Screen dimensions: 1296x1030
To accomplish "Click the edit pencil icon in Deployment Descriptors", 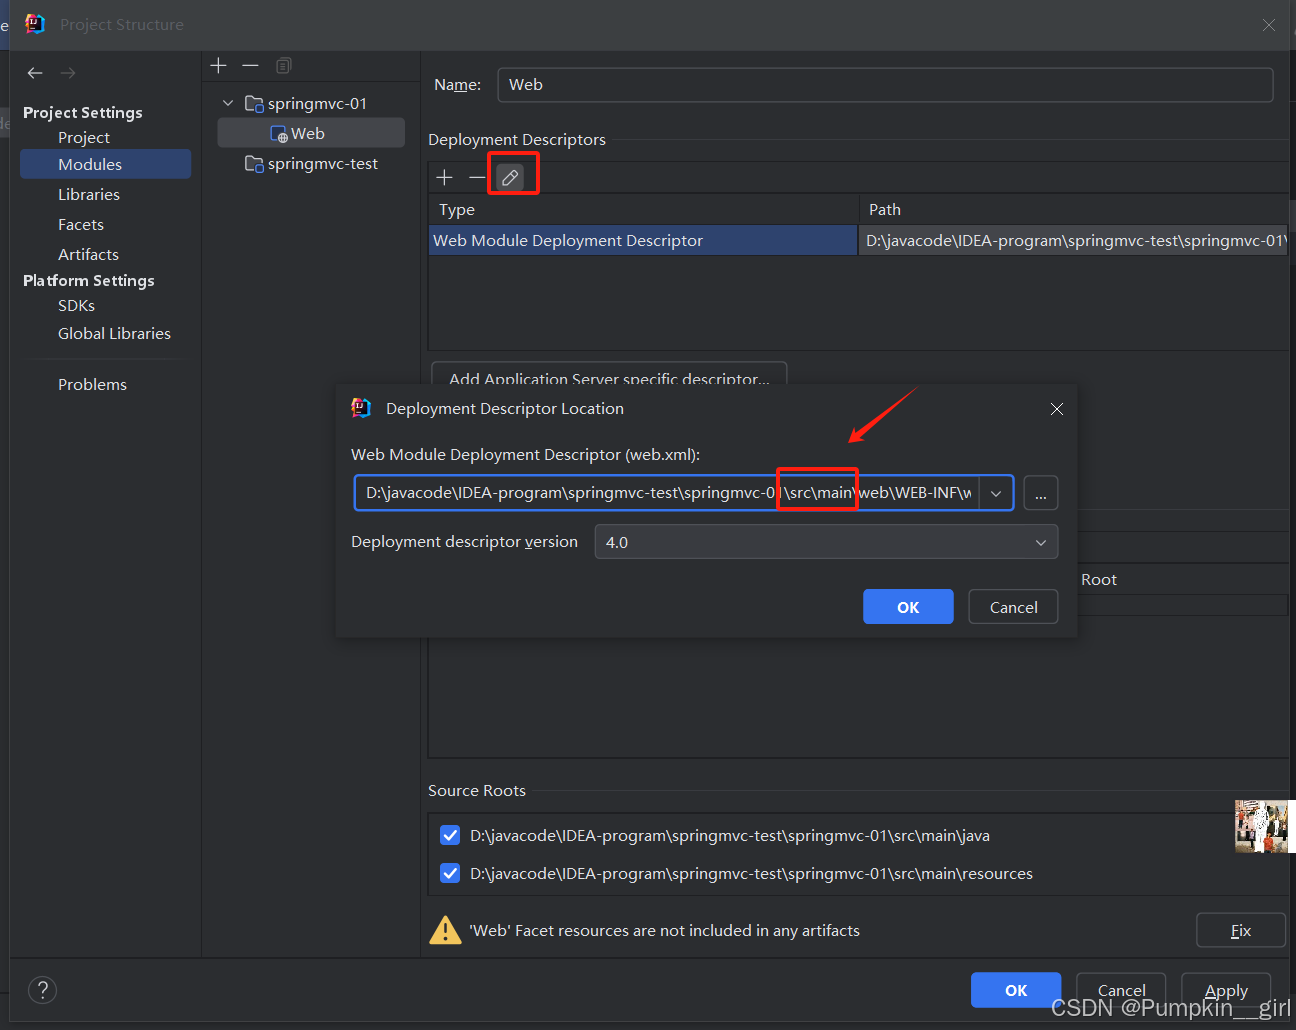I will pyautogui.click(x=510, y=178).
